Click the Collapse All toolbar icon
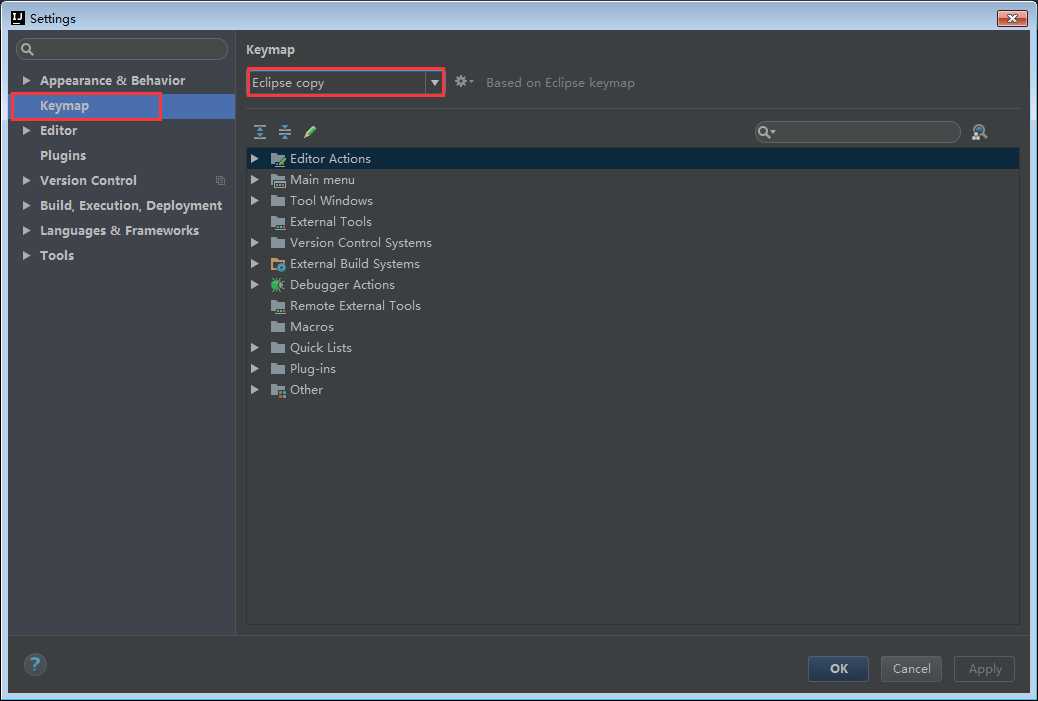1038x701 pixels. click(285, 132)
